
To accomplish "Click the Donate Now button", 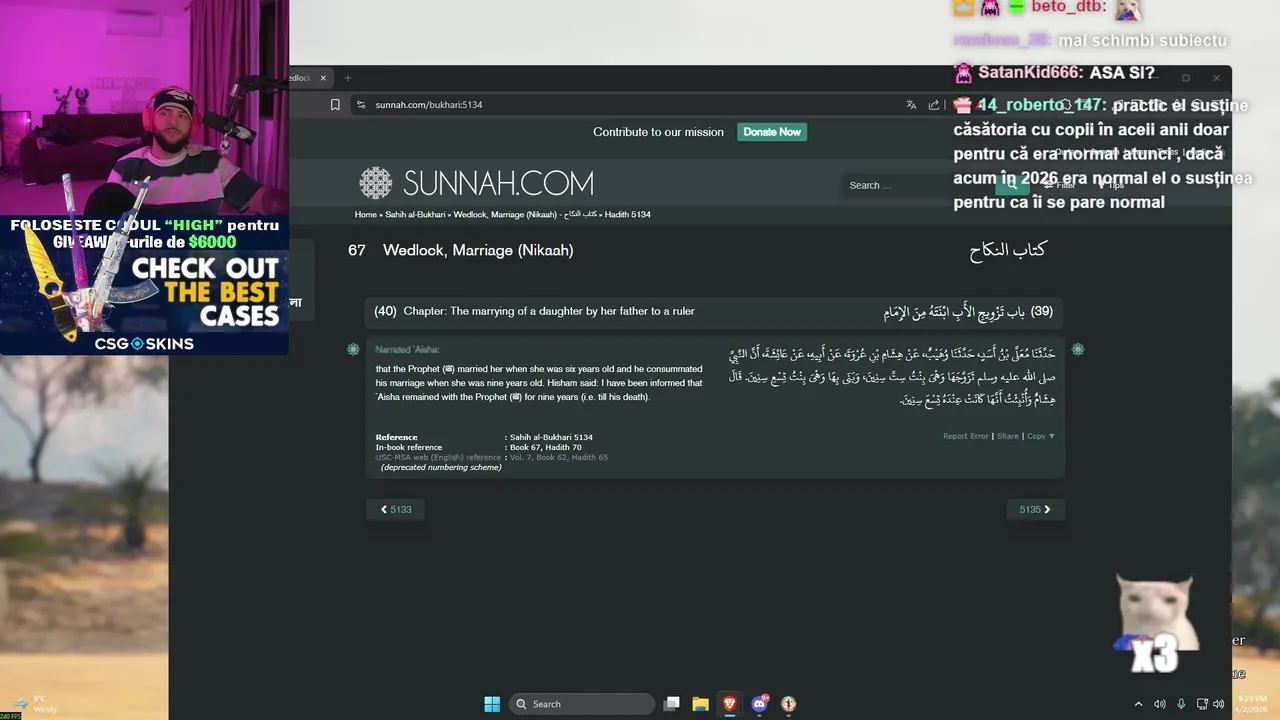I will tap(772, 132).
